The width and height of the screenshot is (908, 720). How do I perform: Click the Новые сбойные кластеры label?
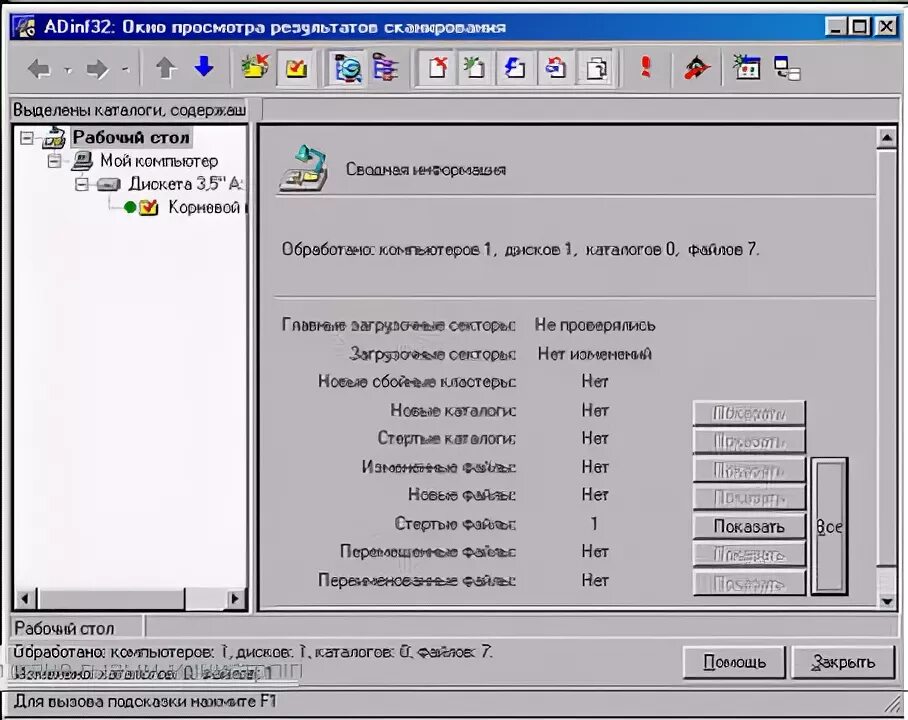tap(417, 382)
